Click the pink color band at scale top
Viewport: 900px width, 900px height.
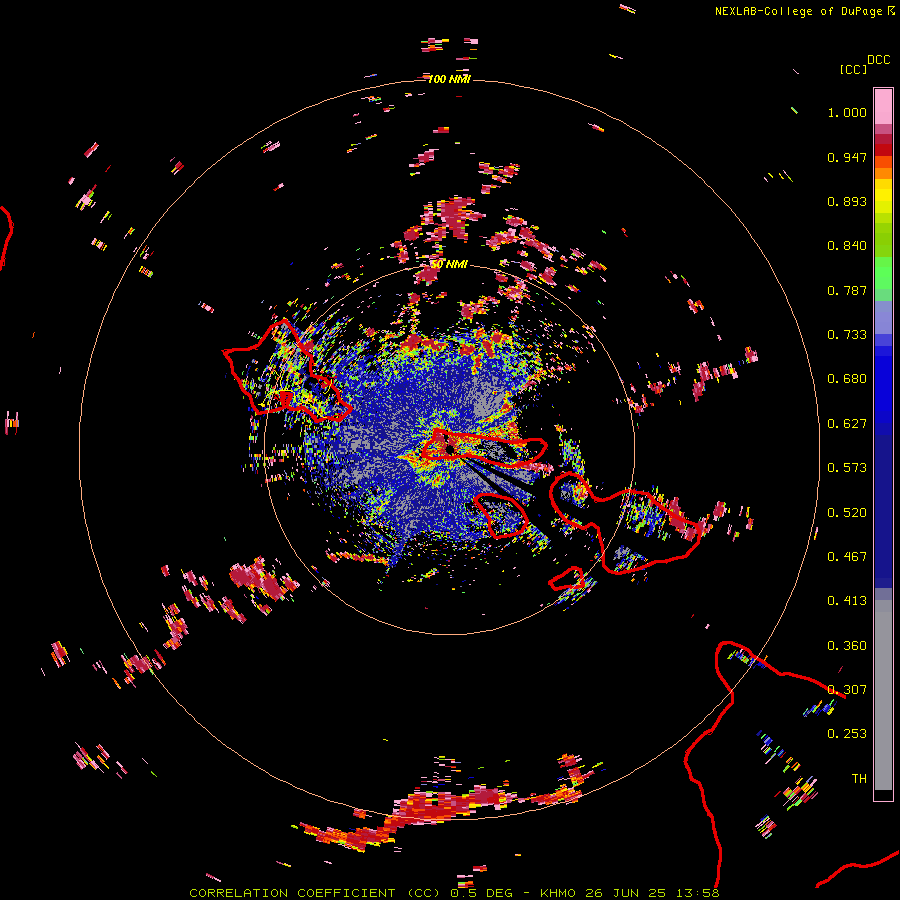(883, 107)
